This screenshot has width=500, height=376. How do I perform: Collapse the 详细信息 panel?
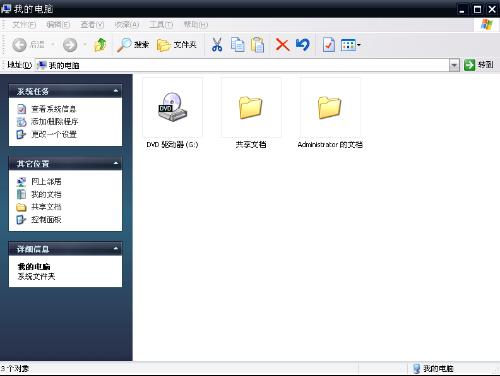[x=116, y=249]
